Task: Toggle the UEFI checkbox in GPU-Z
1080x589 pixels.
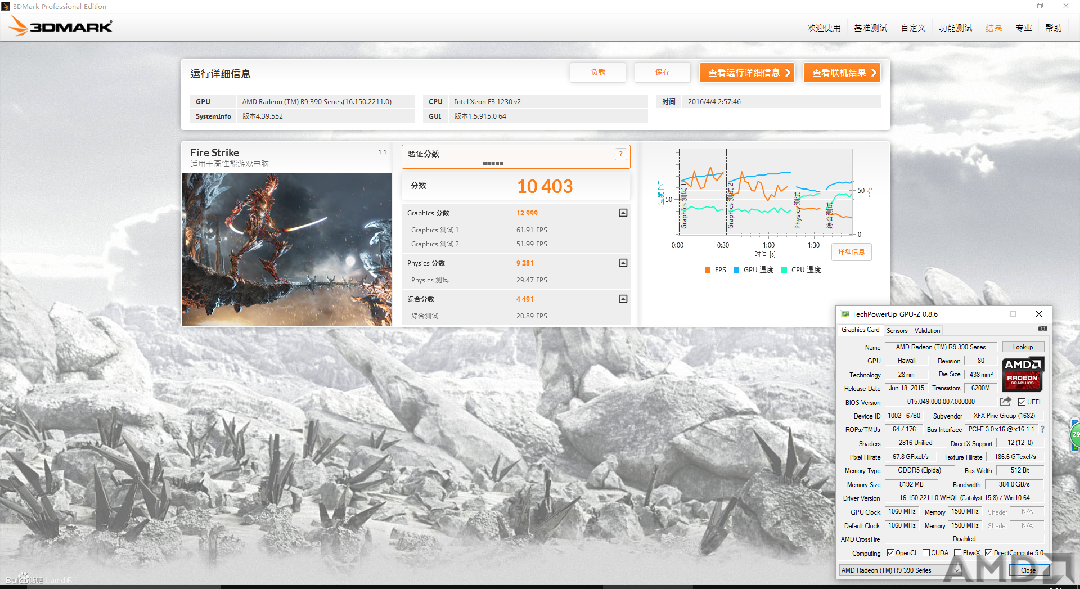Action: [1021, 402]
